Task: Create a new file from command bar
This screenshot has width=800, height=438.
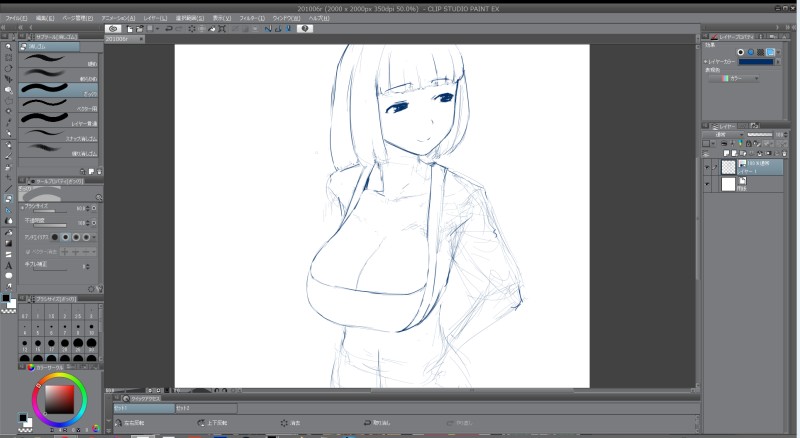Action: (130, 29)
